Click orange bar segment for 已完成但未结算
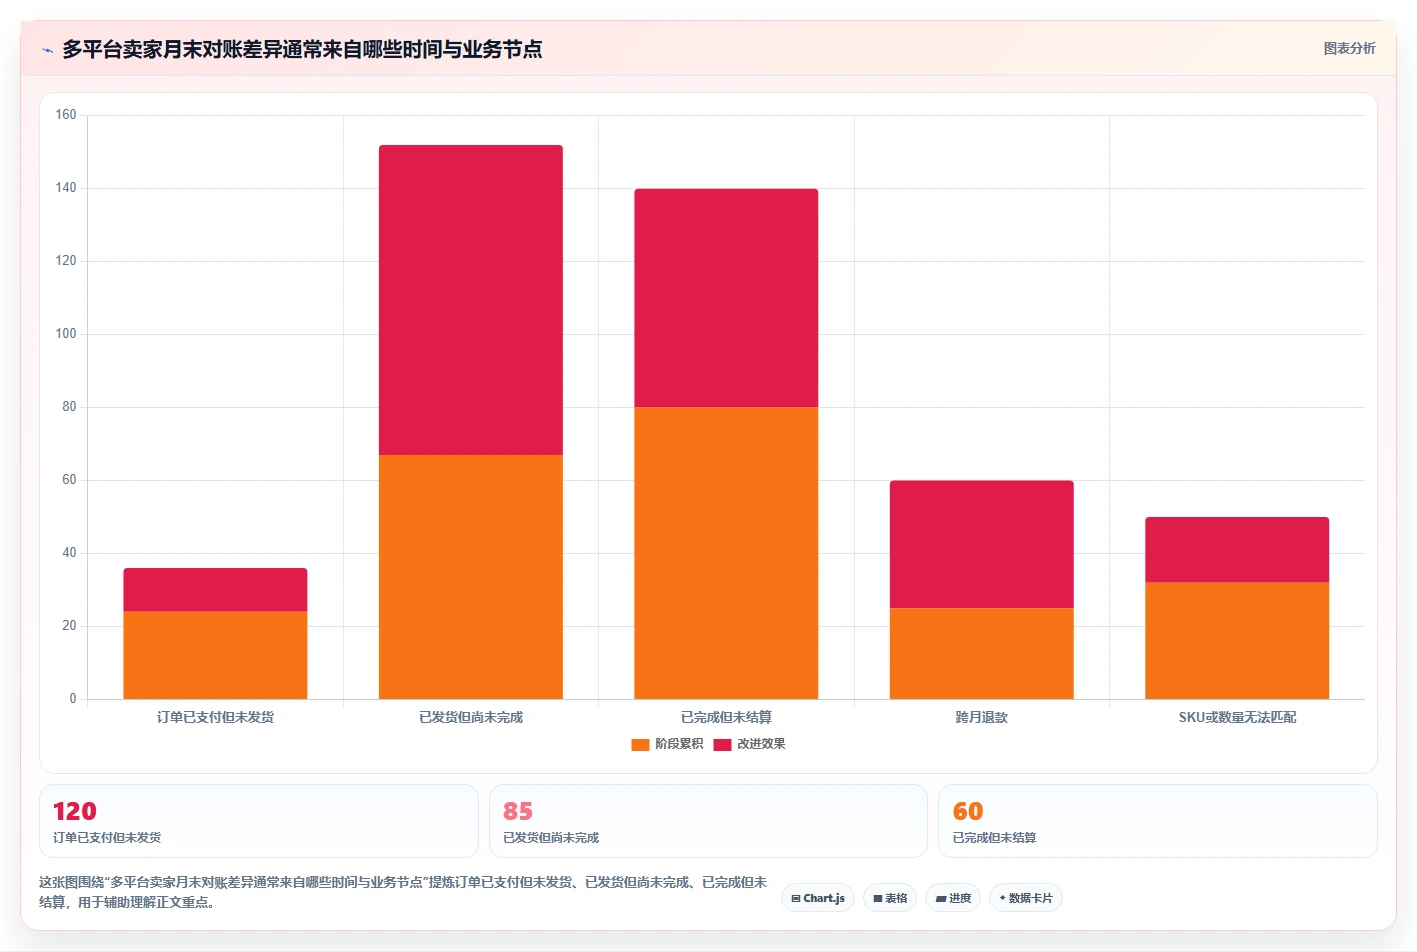The height and width of the screenshot is (952, 1417). (726, 553)
